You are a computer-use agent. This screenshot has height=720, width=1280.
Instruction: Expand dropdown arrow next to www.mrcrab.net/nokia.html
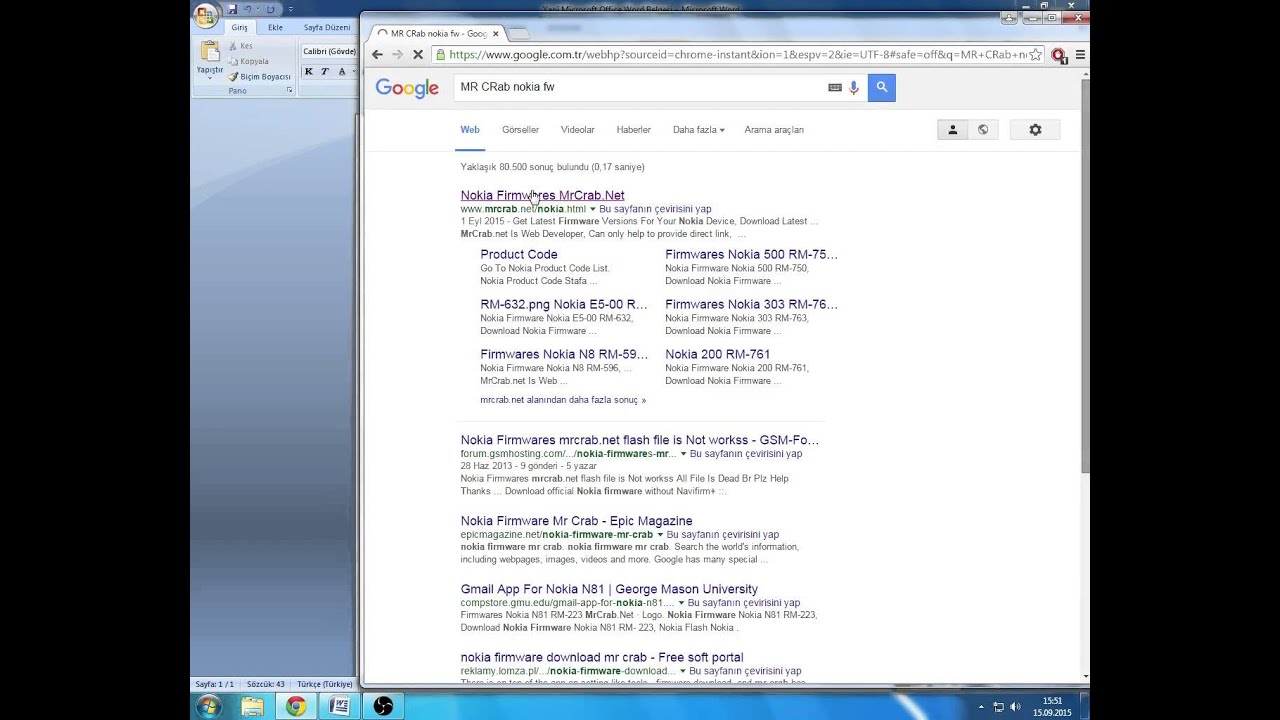coord(593,209)
